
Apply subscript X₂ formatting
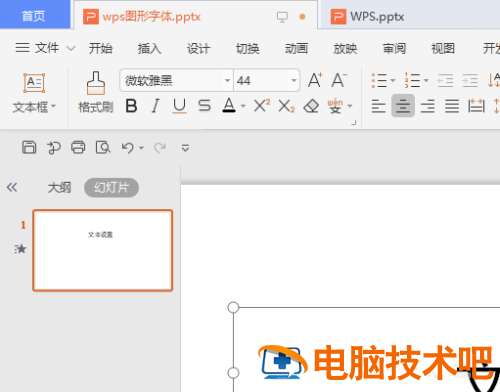pyautogui.click(x=287, y=106)
